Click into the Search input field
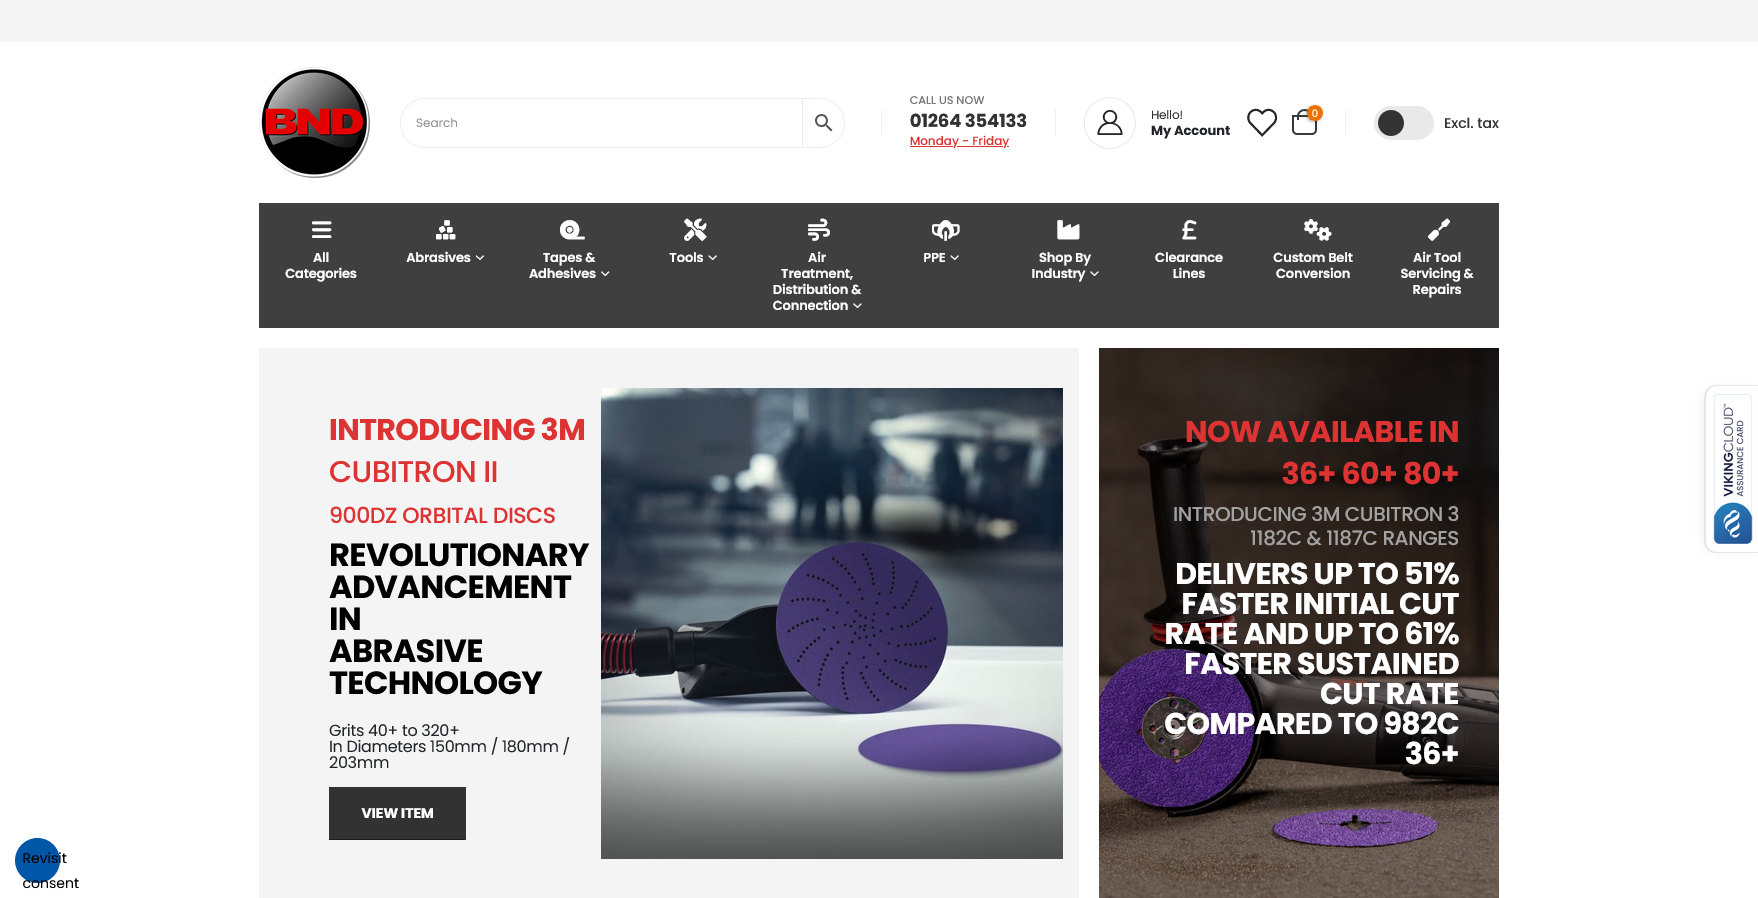 [x=600, y=123]
